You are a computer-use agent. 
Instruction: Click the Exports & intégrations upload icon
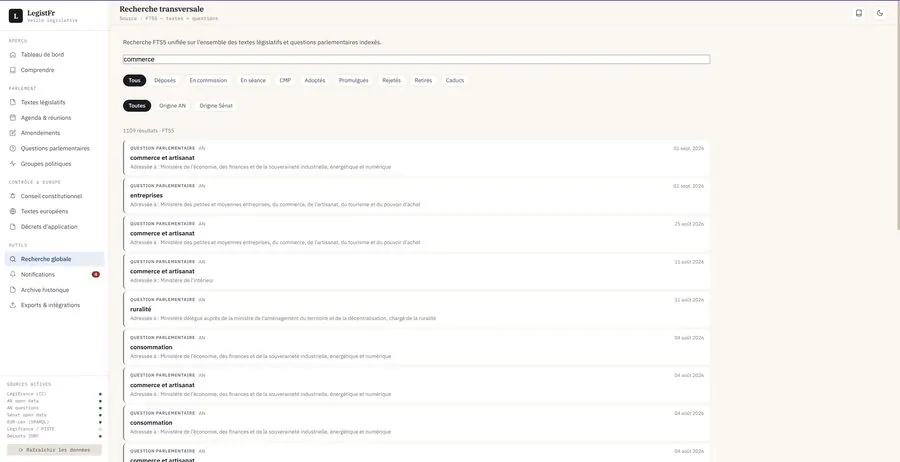pyautogui.click(x=13, y=305)
